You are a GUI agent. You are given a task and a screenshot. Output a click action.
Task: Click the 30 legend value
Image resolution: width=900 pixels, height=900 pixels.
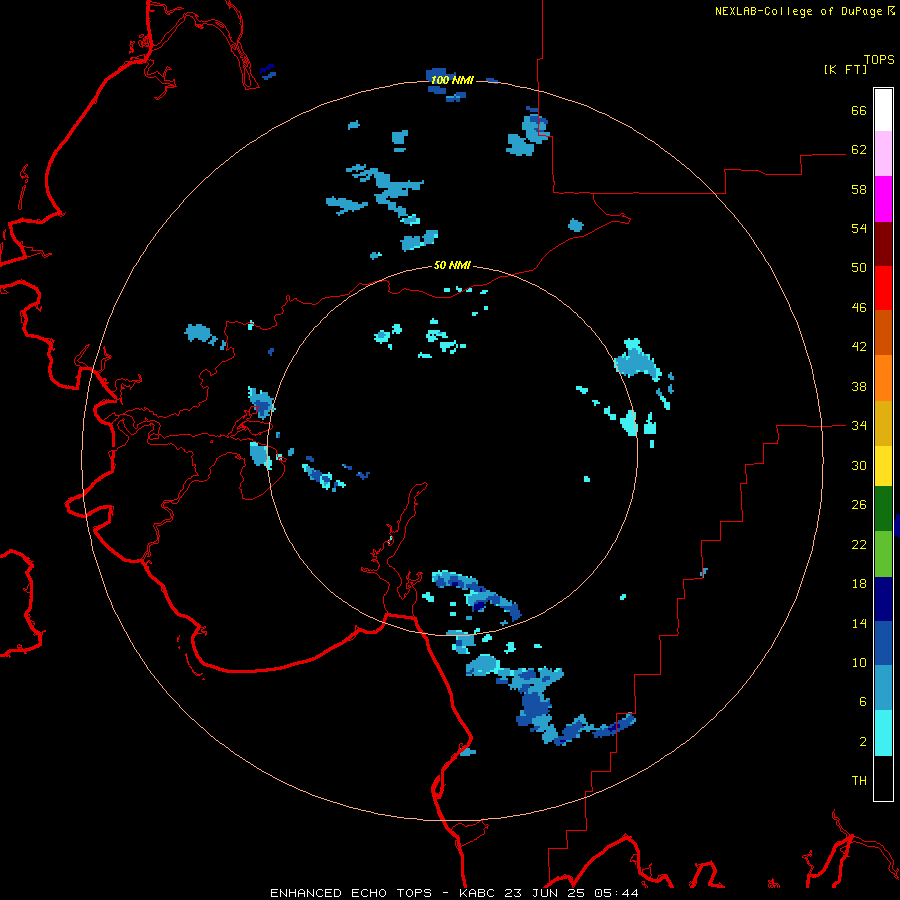(859, 465)
